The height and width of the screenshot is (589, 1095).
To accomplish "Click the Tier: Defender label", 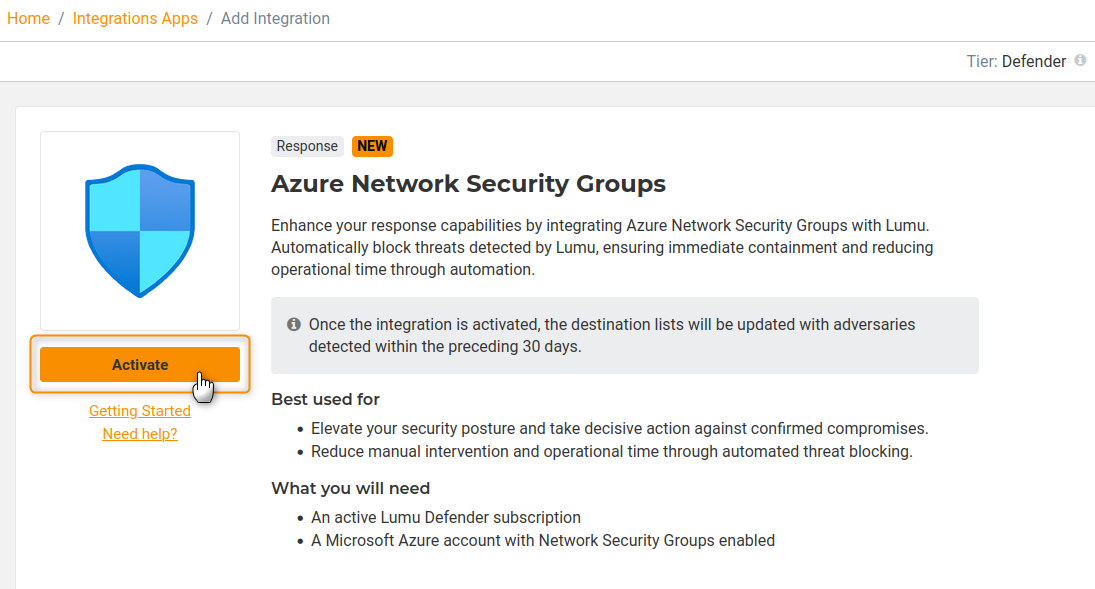I will (1016, 62).
